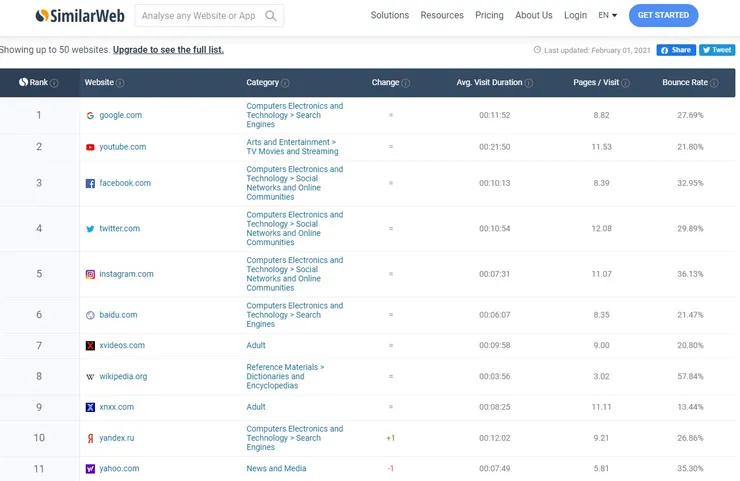Click the Facebook Share button

pyautogui.click(x=676, y=50)
